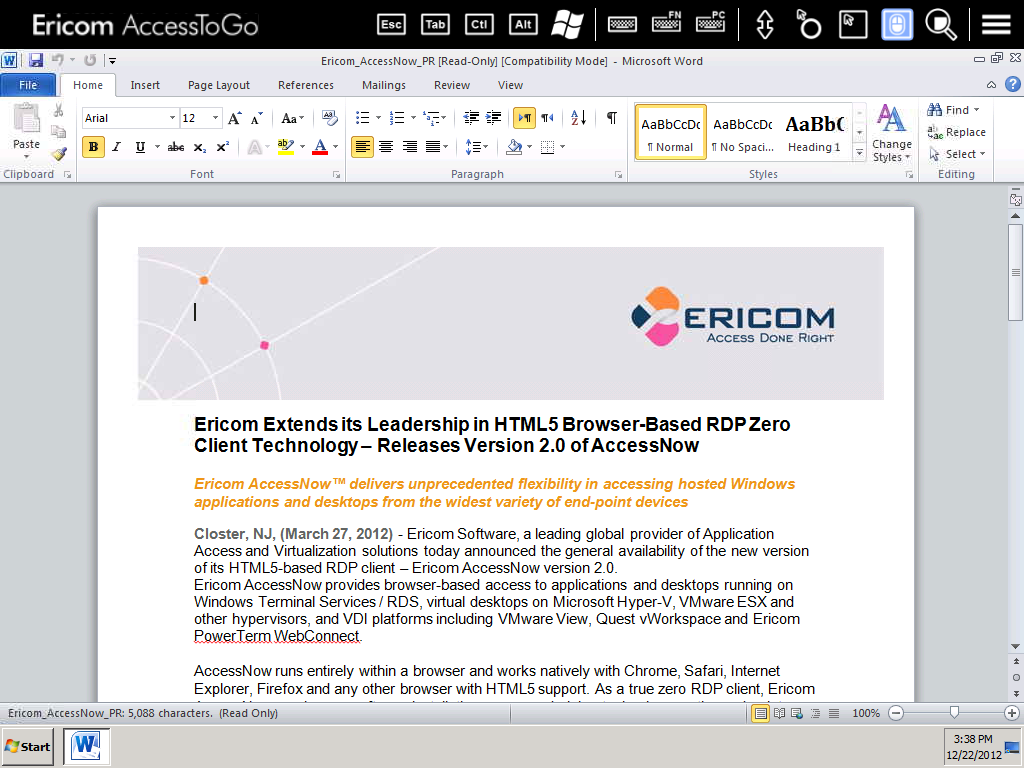Apply the Heading 1 style
This screenshot has width=1024, height=768.
coord(814,133)
